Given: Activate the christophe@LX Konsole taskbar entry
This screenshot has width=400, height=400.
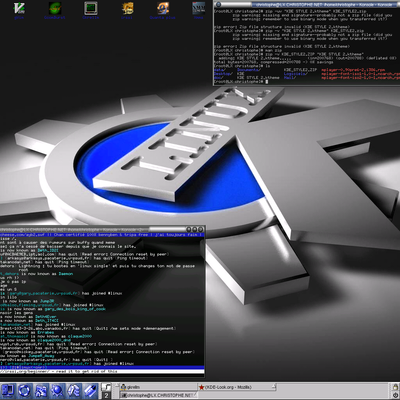Looking at the screenshot, I should point(158,395).
